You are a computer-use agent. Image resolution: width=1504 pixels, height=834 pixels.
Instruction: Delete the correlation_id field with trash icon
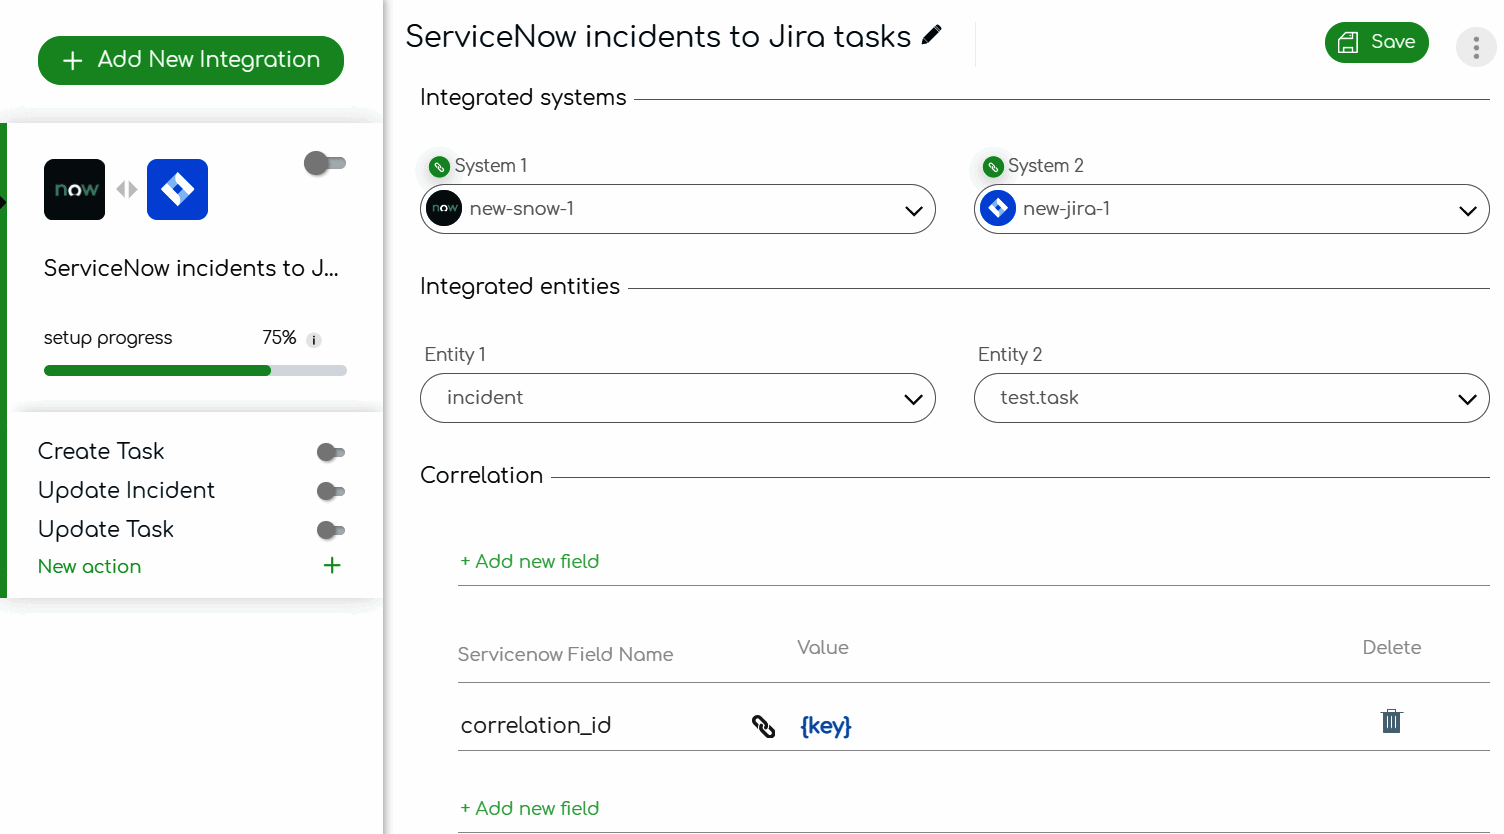click(1391, 721)
